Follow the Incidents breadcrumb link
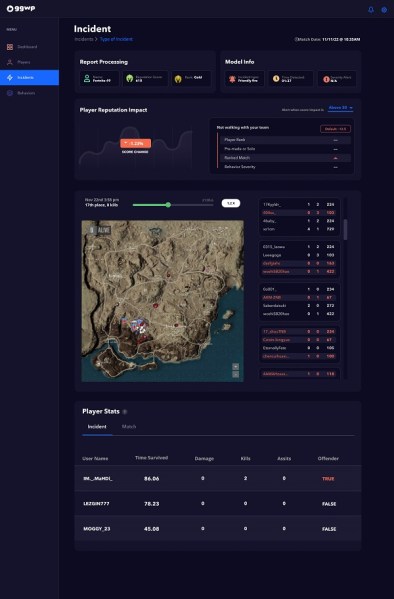Image resolution: width=394 pixels, height=599 pixels. [84, 39]
